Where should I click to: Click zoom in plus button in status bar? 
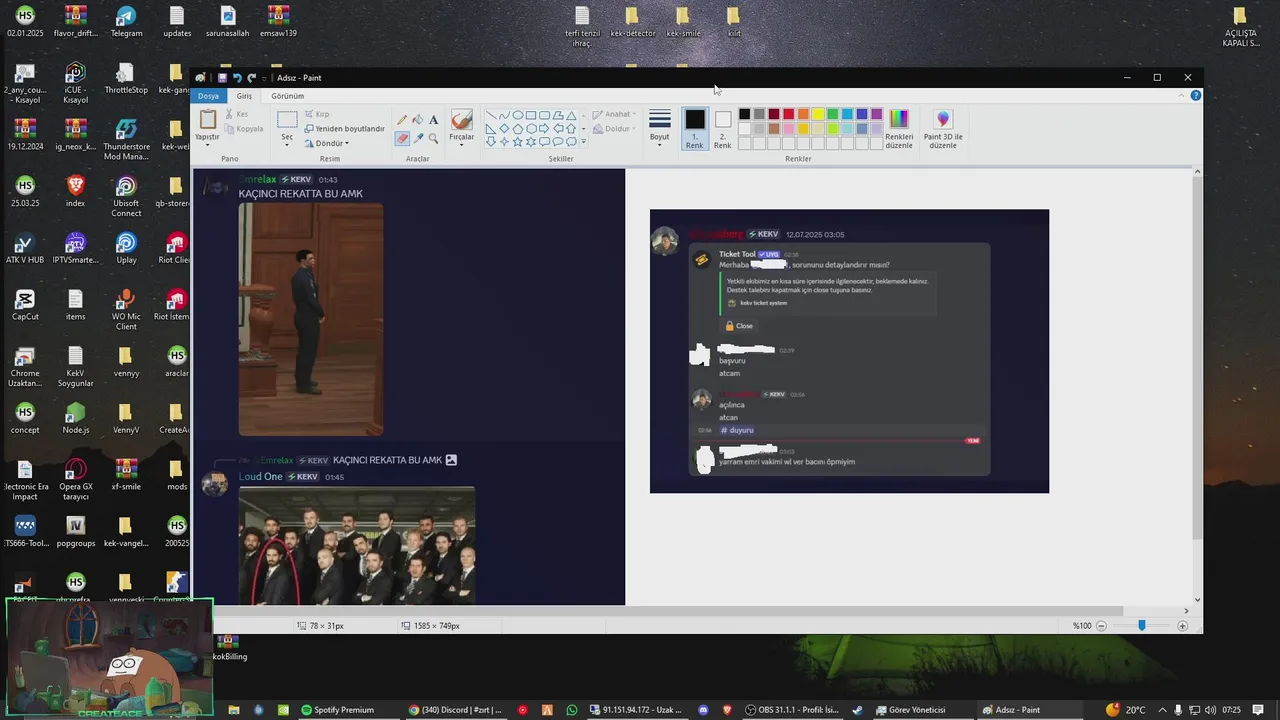1182,626
